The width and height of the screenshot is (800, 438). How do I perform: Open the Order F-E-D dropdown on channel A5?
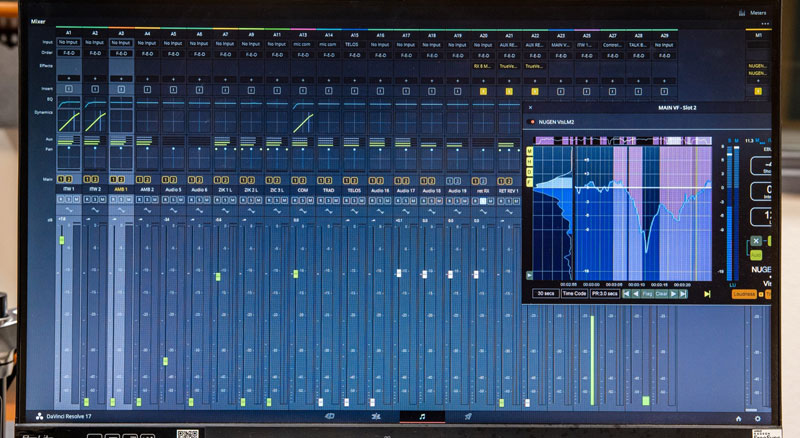point(173,54)
